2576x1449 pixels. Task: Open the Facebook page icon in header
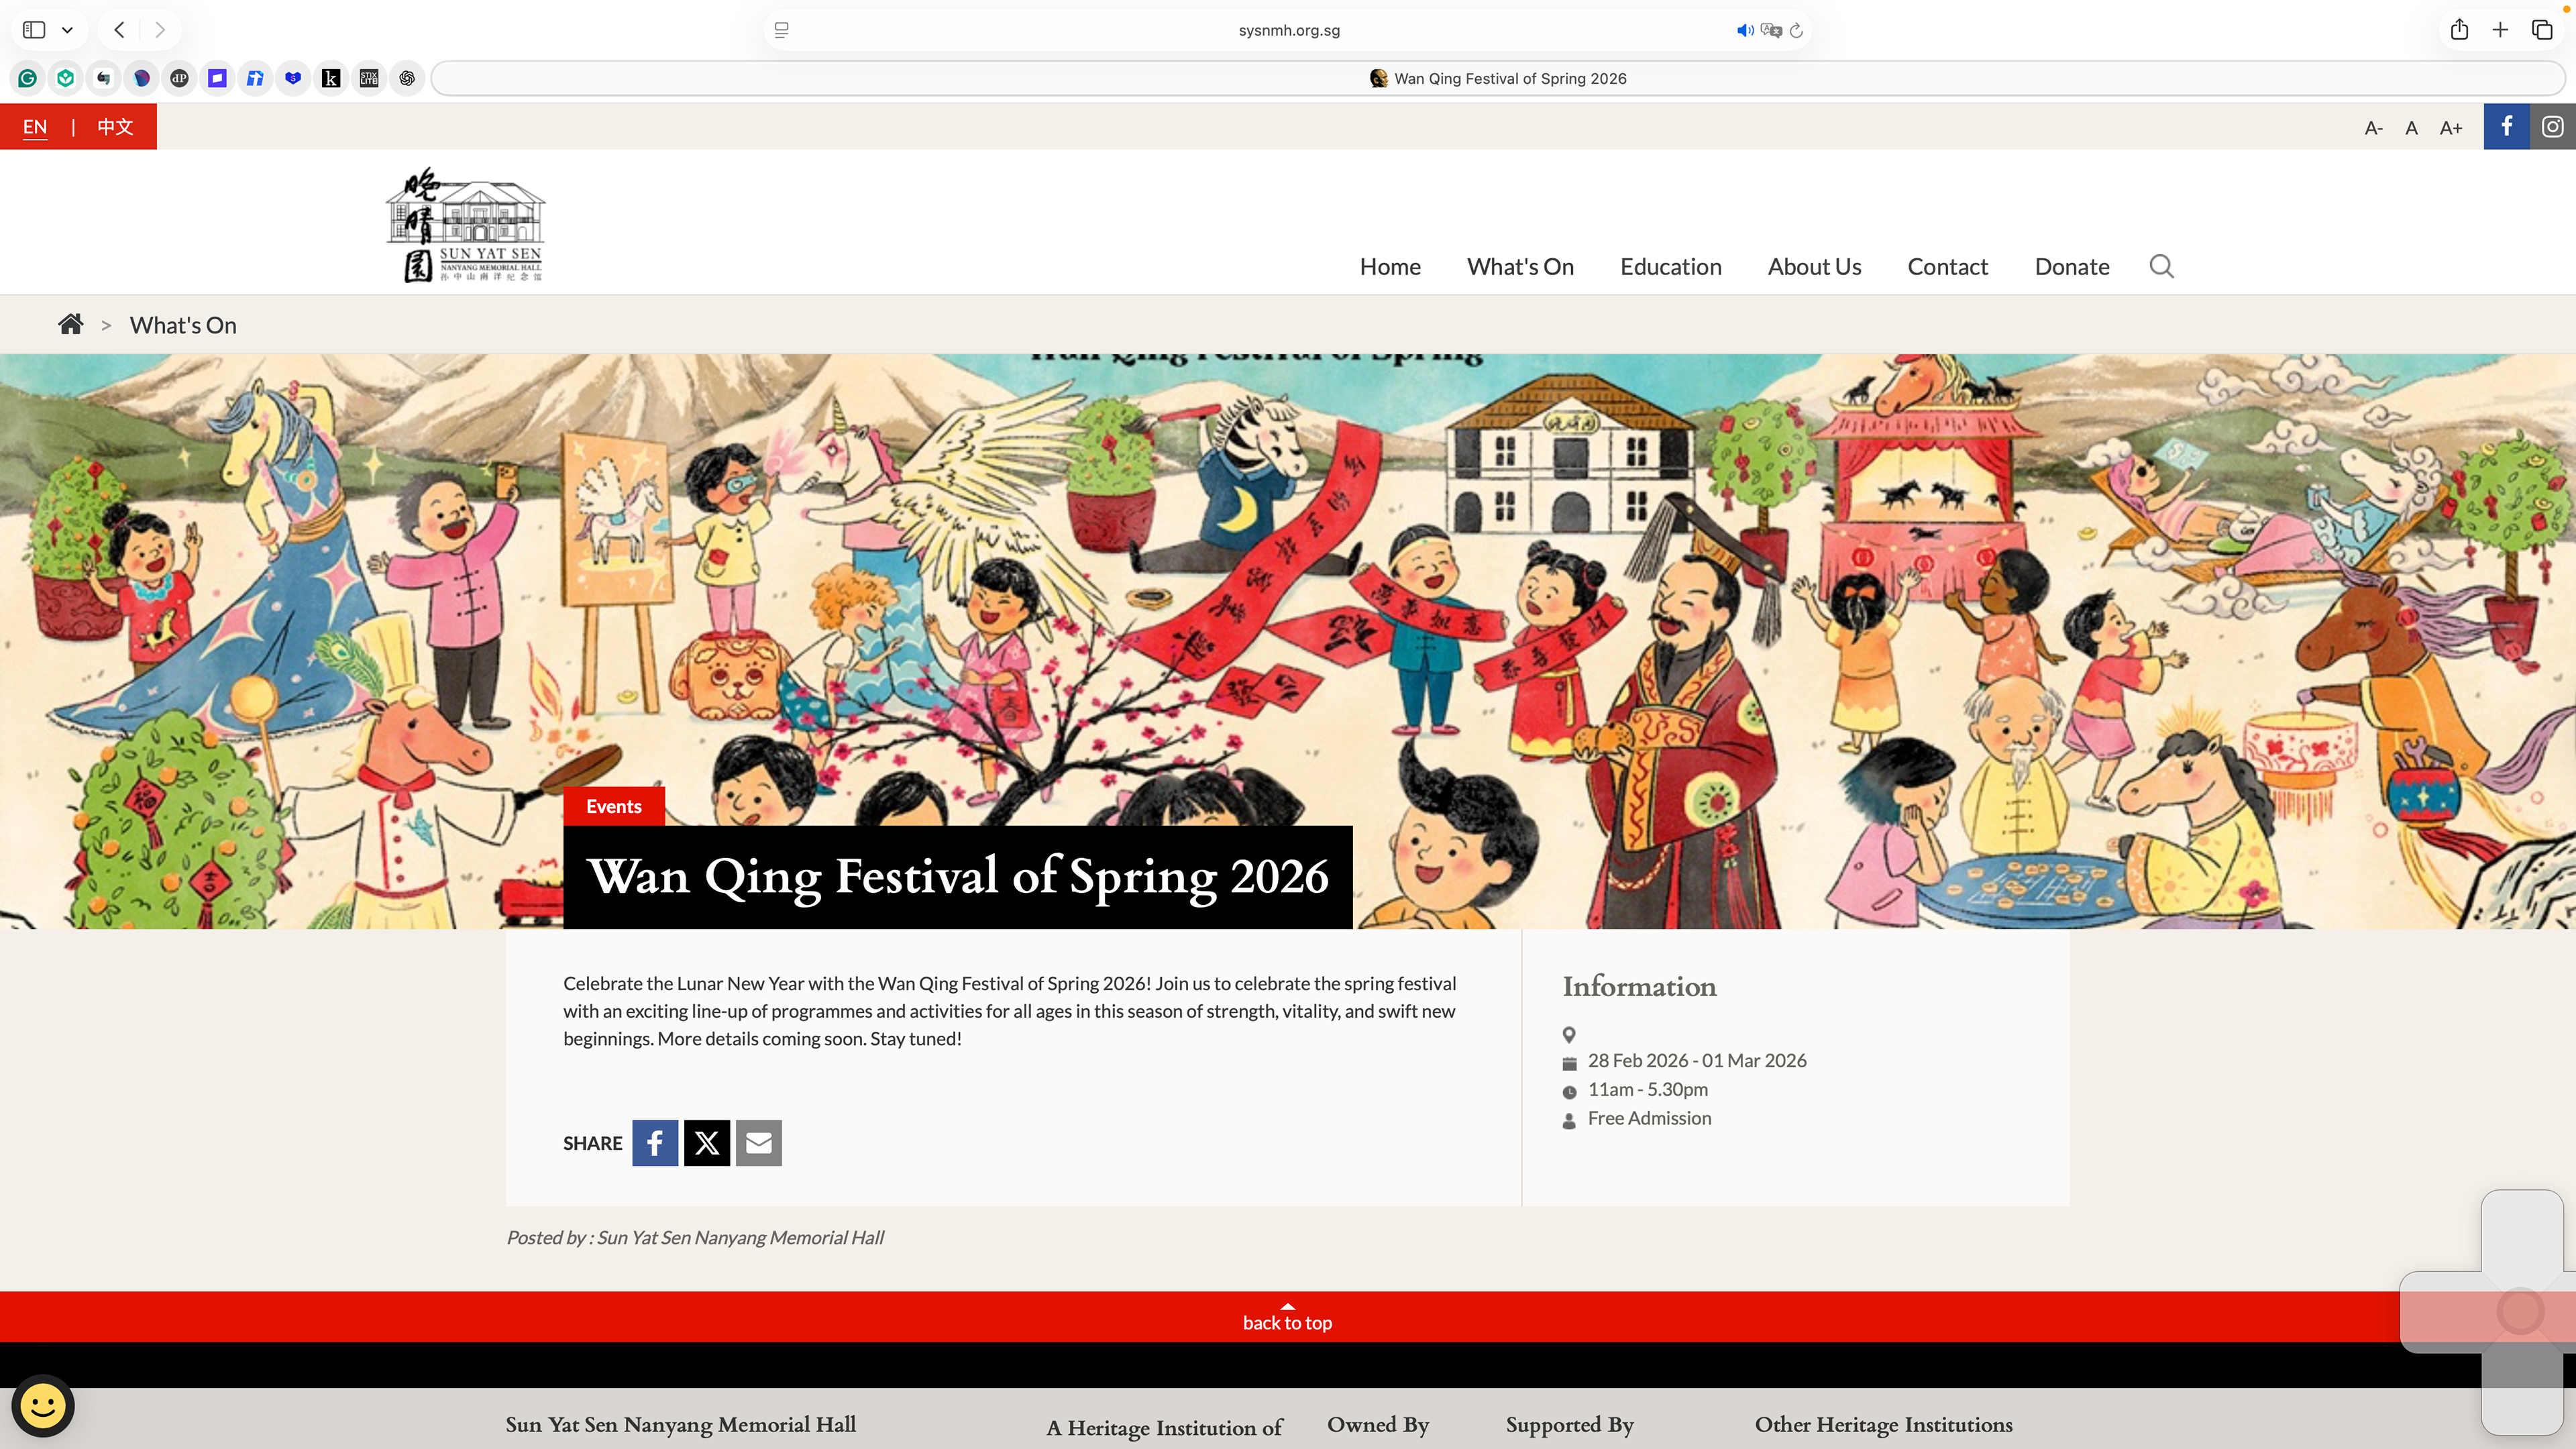pyautogui.click(x=2506, y=127)
